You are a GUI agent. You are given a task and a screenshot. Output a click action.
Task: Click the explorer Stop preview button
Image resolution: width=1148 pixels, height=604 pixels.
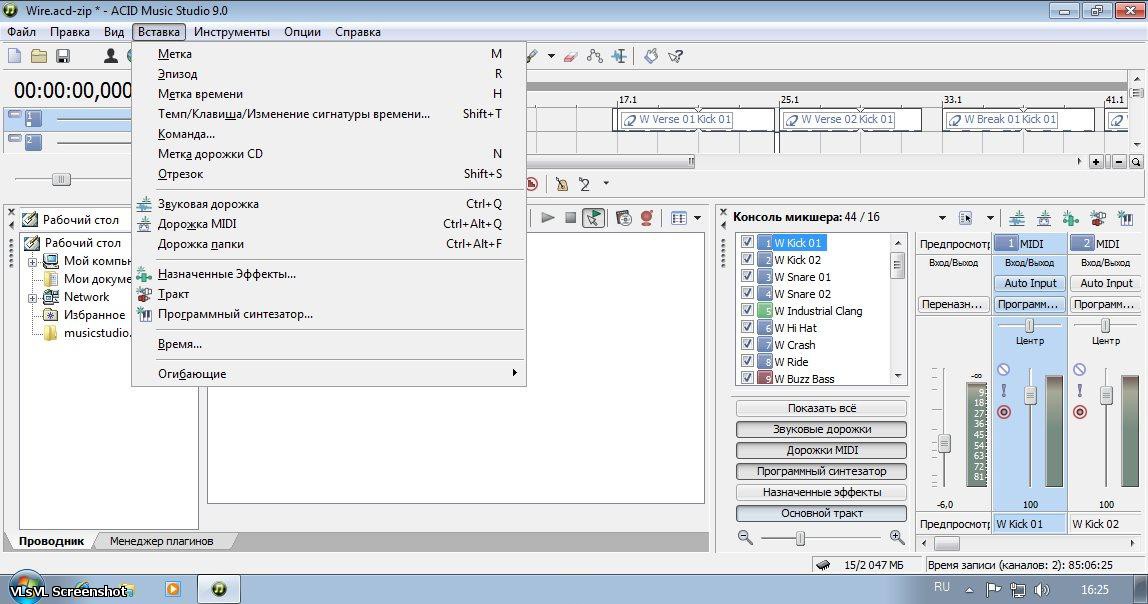570,217
